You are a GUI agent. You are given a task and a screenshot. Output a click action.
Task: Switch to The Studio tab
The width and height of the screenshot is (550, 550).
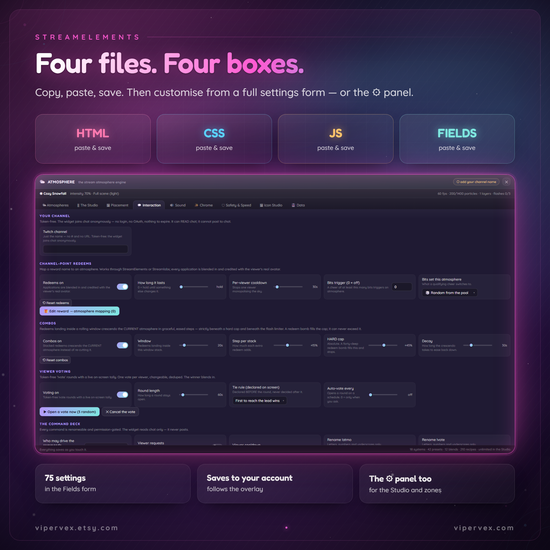pos(87,205)
